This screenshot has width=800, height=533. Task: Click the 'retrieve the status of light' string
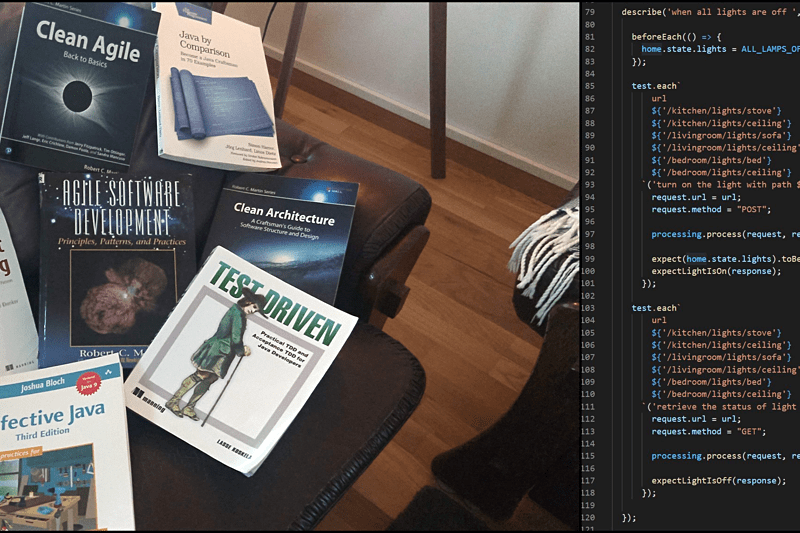click(x=723, y=407)
